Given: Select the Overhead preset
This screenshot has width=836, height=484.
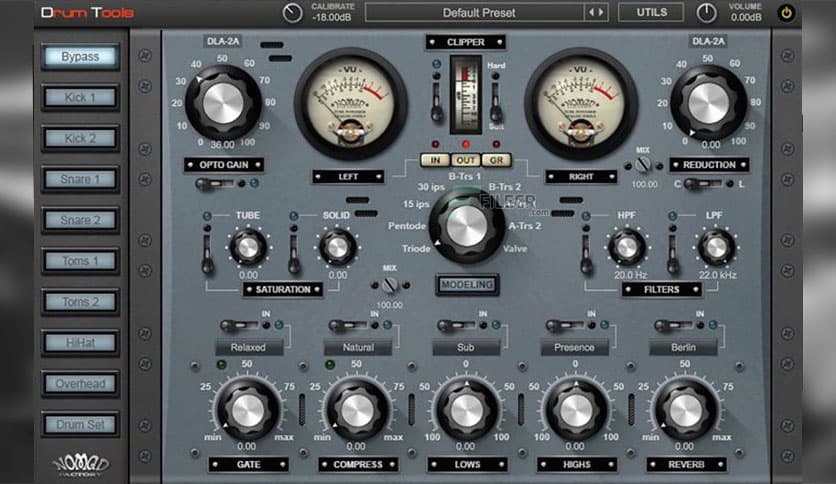Looking at the screenshot, I should tap(80, 384).
